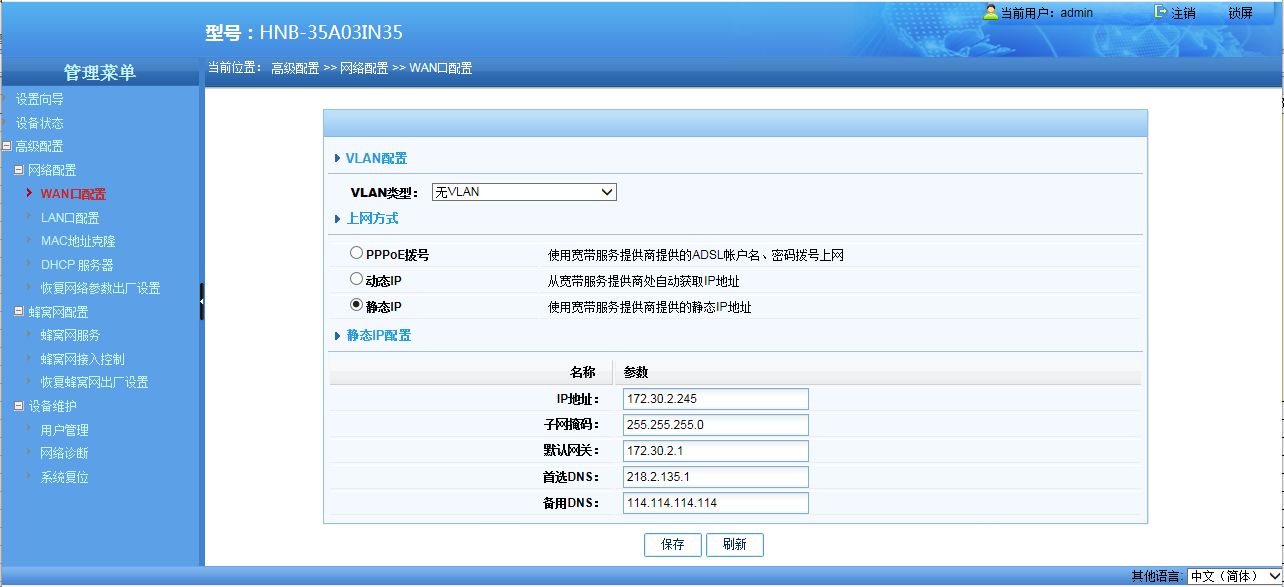Open the VLAN类型 dropdown
Image resolution: width=1284 pixels, height=587 pixels.
pos(524,192)
